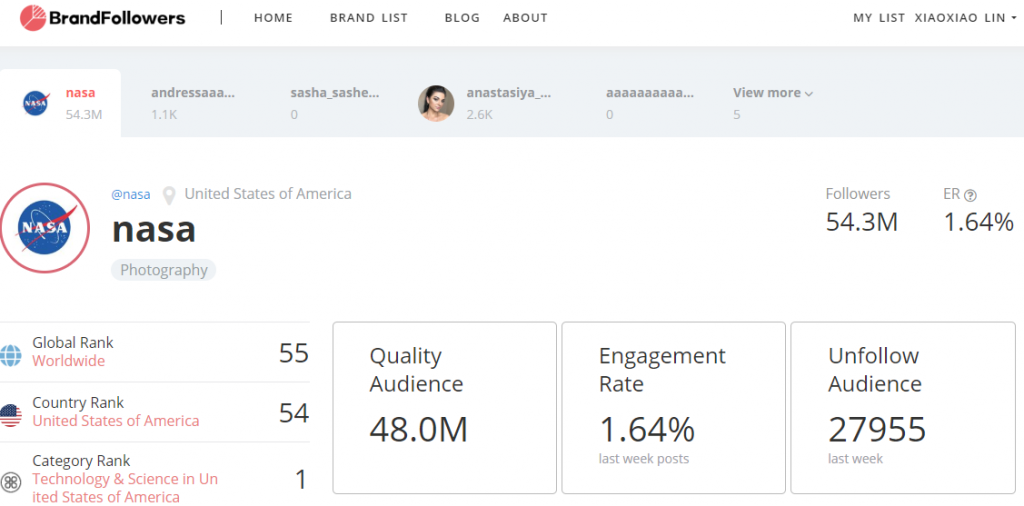Screen dimensions: 1024x506
Task: Click the Followers 54.3M value
Action: [x=861, y=223]
